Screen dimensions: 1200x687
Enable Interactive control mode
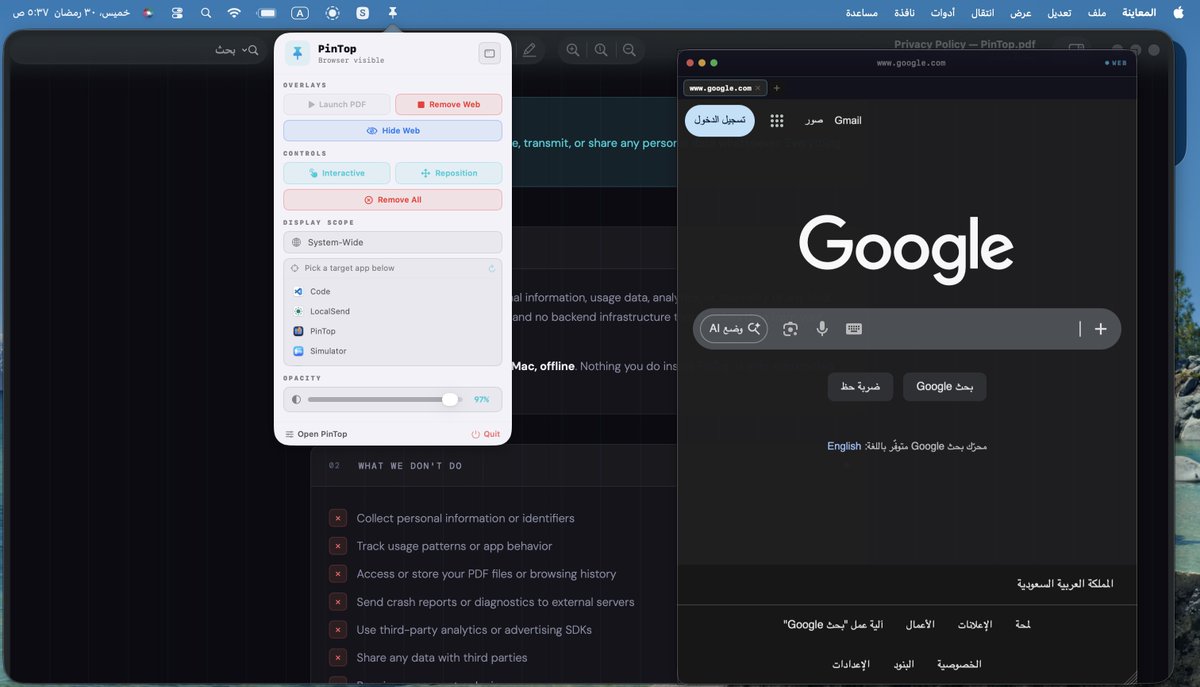pos(336,173)
